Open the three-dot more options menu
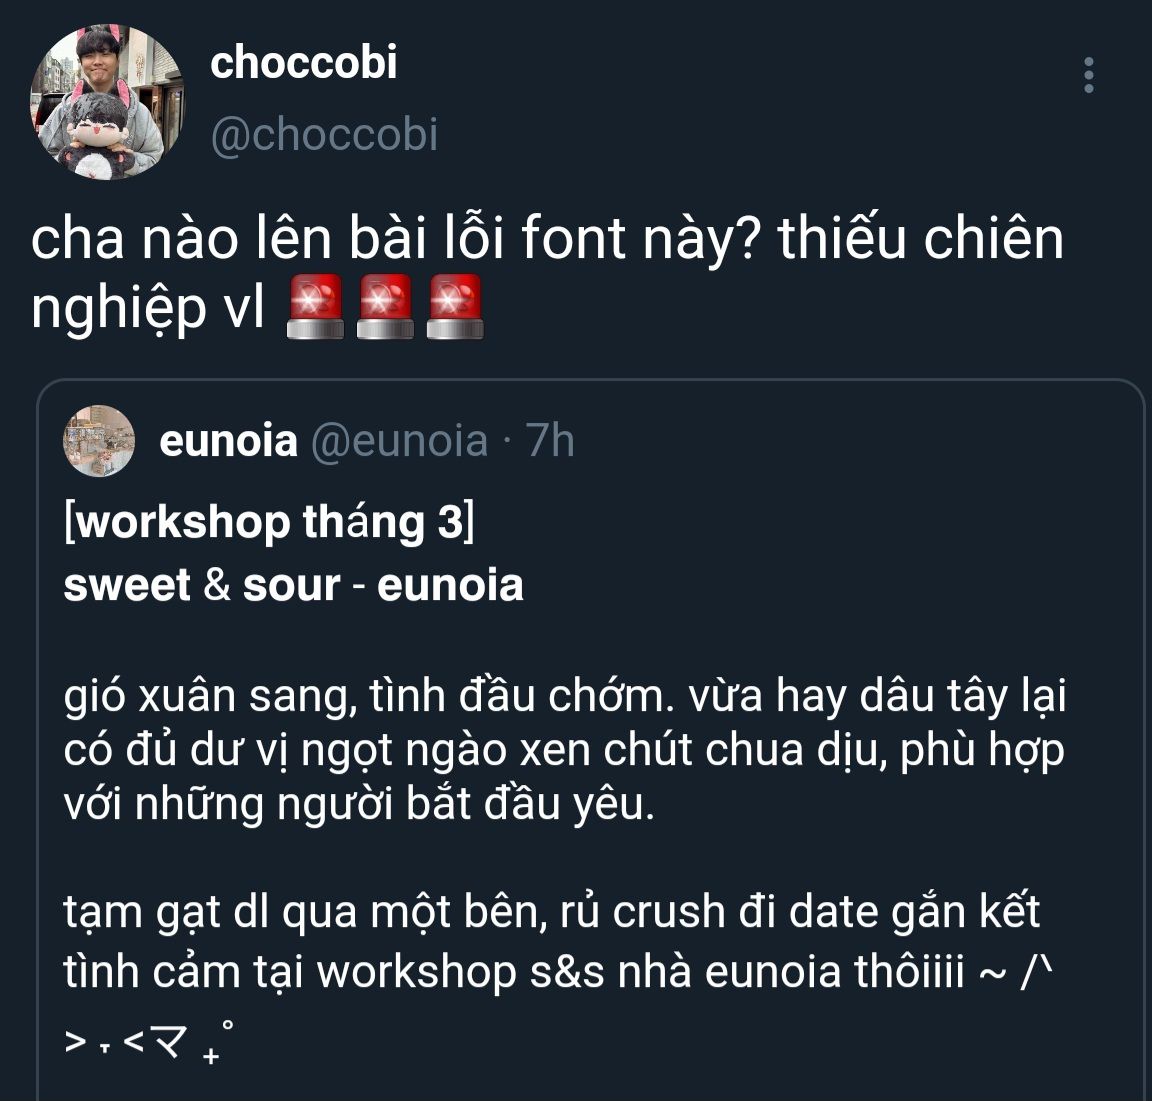 pos(1088,75)
